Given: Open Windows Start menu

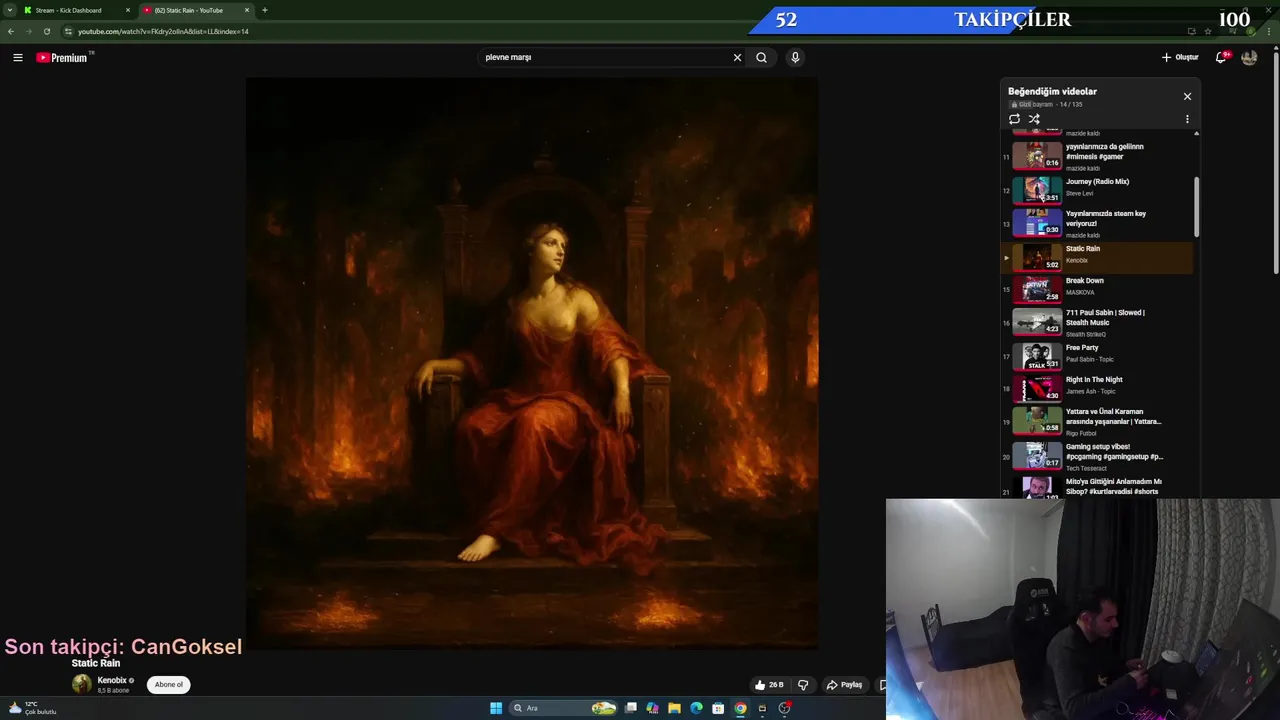Looking at the screenshot, I should (496, 708).
